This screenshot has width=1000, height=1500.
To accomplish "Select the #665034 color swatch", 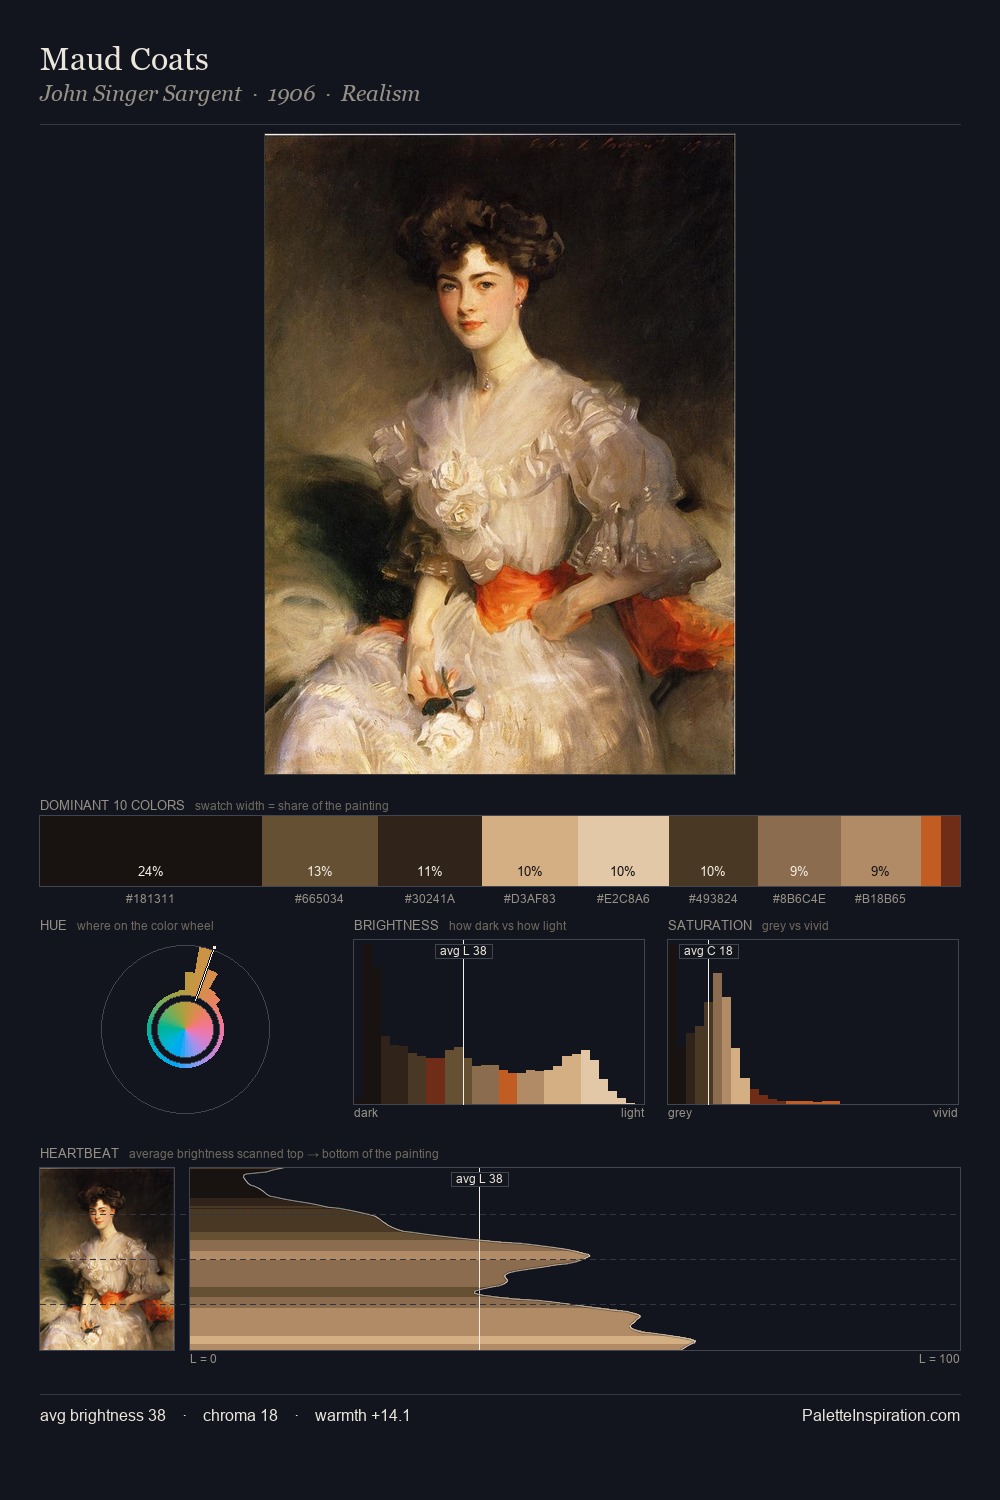I will point(320,851).
